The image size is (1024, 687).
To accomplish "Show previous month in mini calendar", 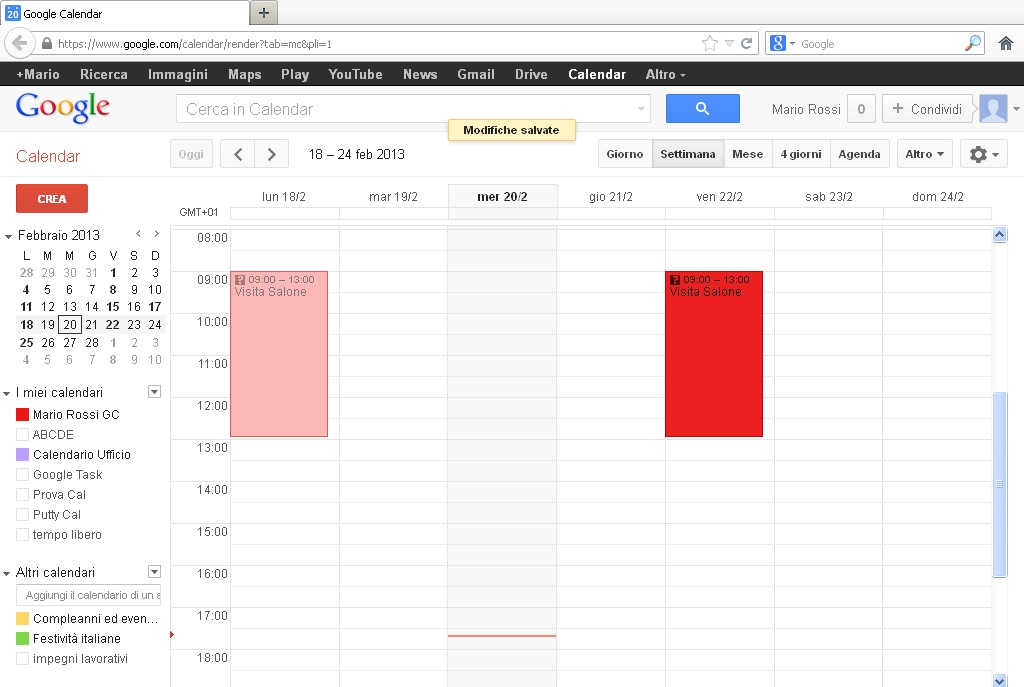I will click(138, 234).
